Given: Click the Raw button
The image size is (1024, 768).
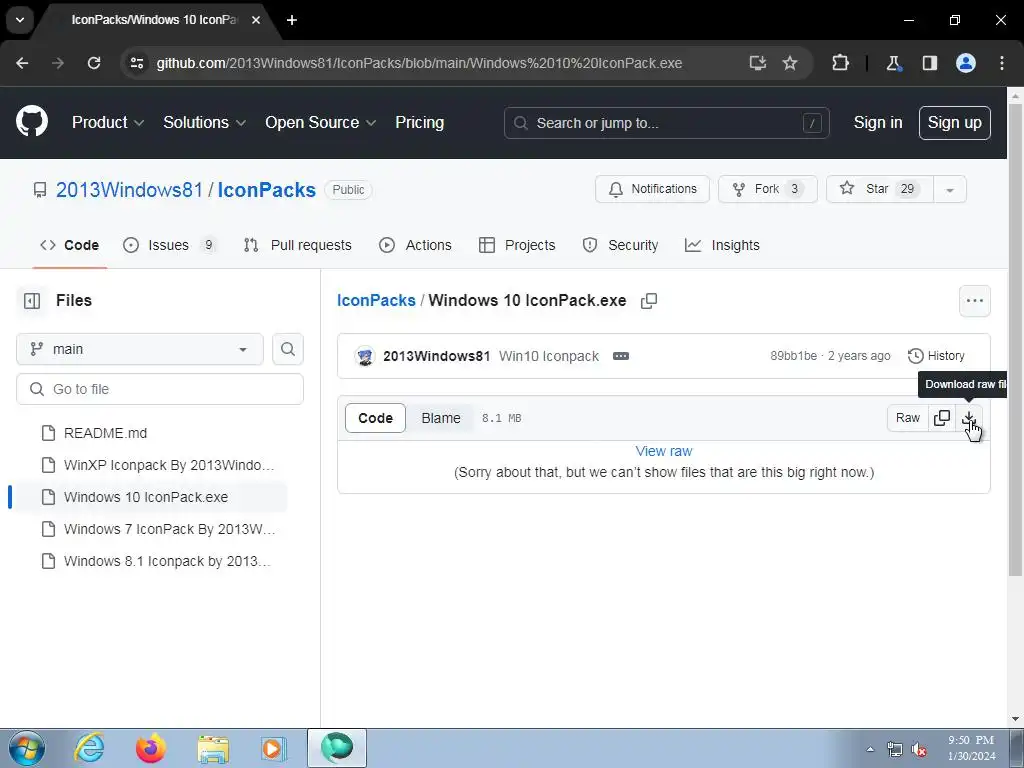Looking at the screenshot, I should point(908,418).
